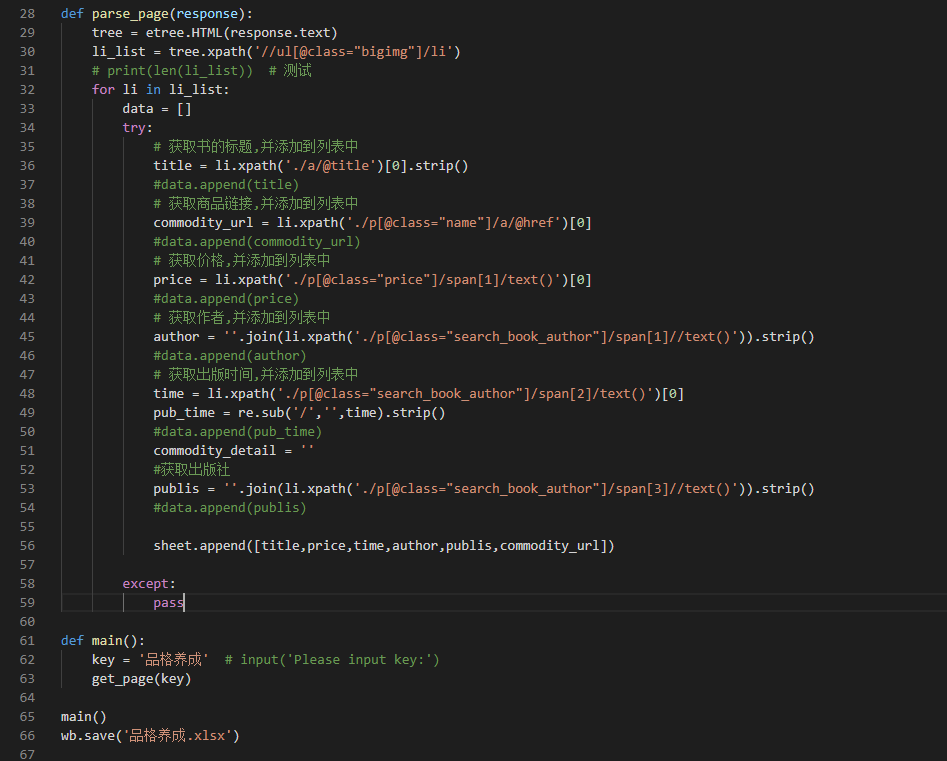Click 'main()' call on line 65
947x761 pixels.
84,717
